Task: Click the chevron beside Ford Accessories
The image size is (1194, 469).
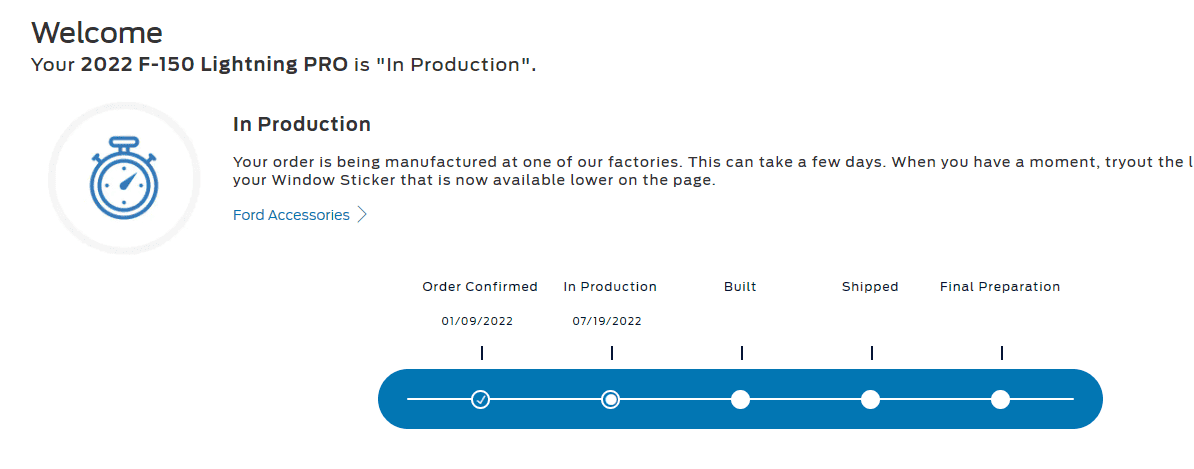Action: point(362,215)
